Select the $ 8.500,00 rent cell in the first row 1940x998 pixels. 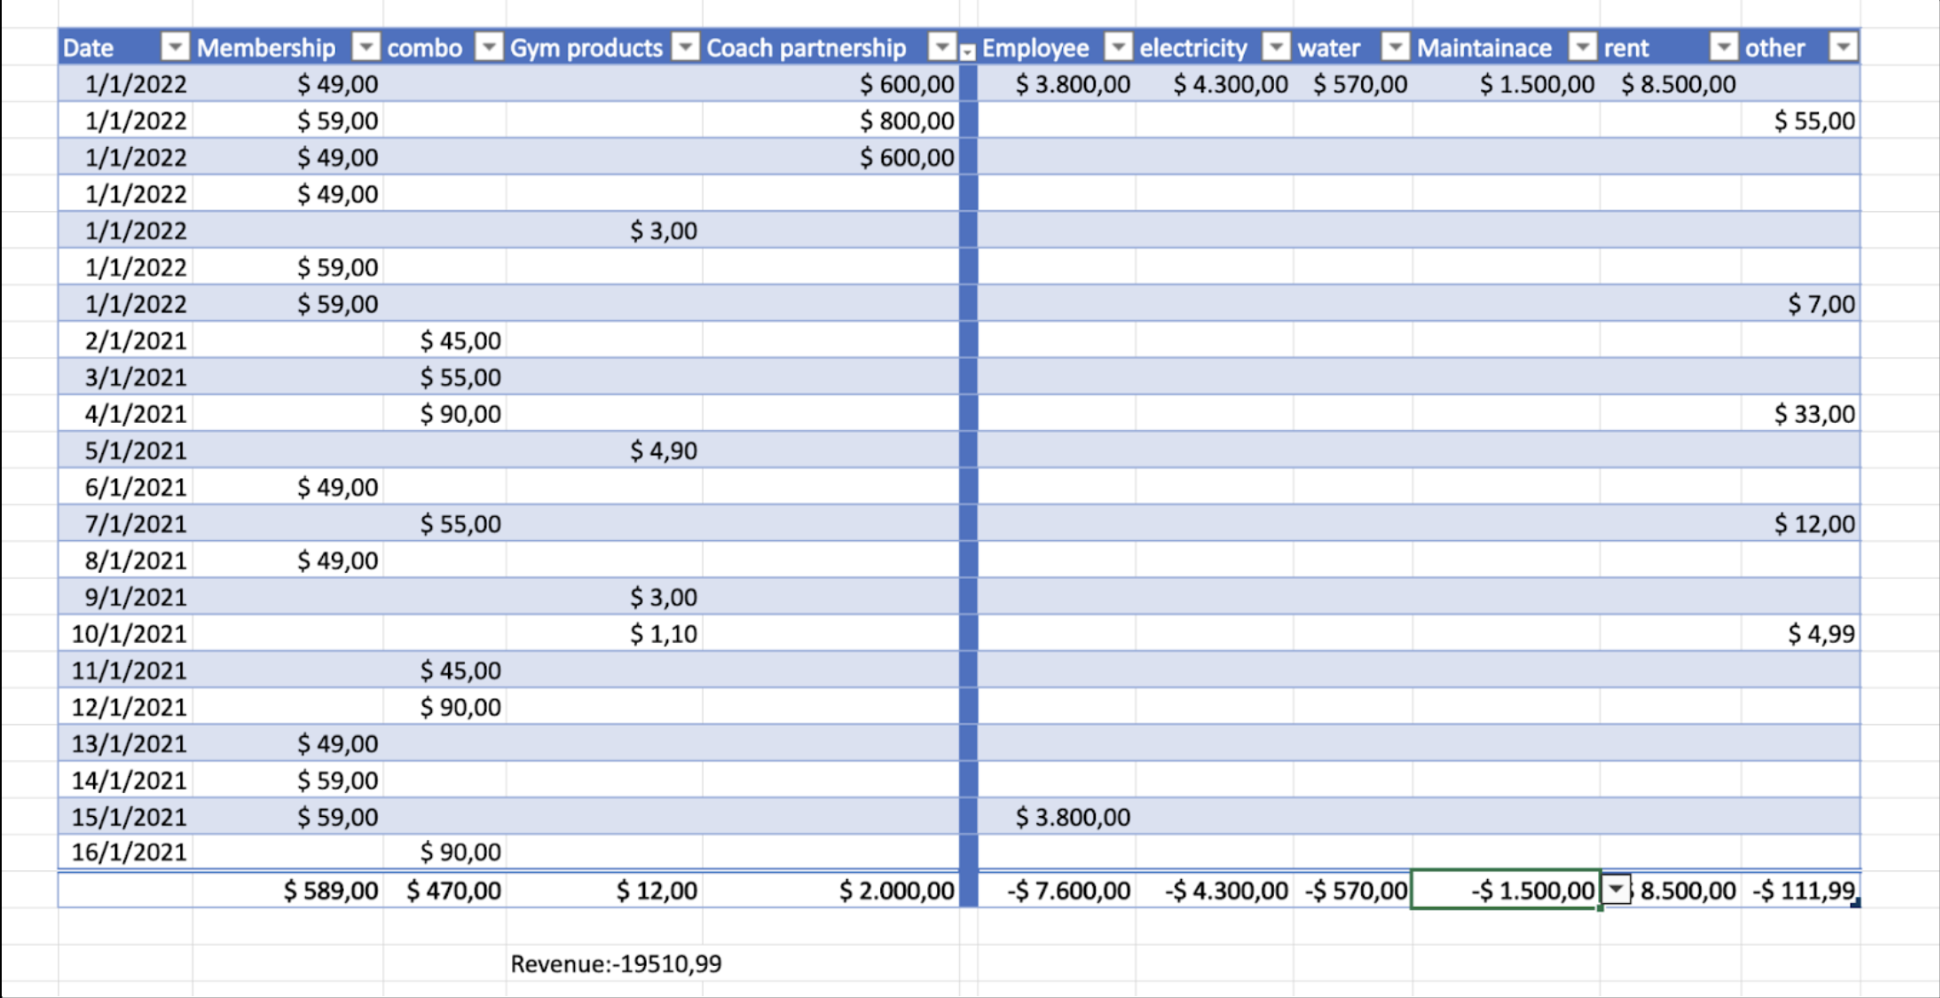[1671, 84]
